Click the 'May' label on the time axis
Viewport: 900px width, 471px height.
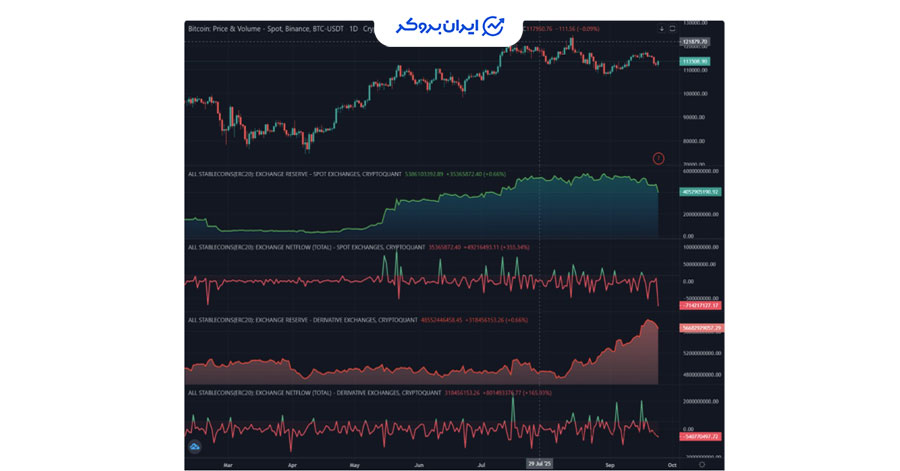[354, 465]
